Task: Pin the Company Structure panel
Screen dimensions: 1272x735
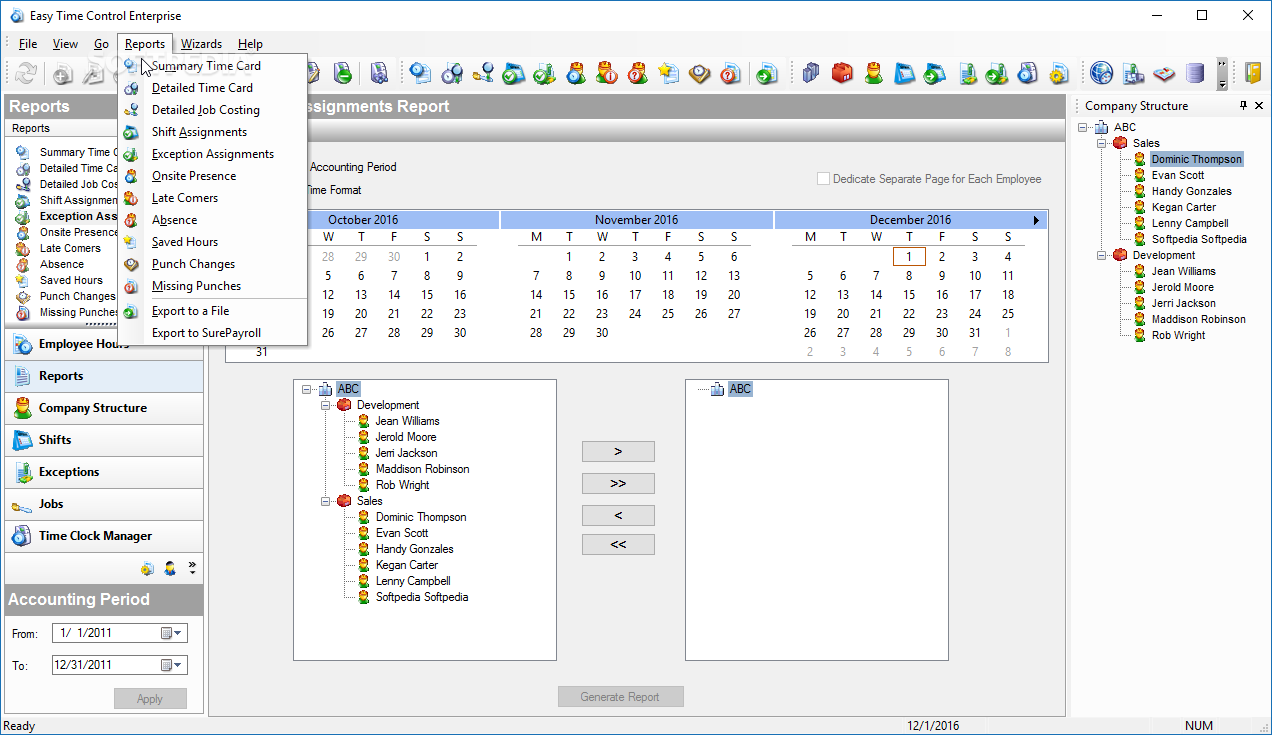Action: (x=1243, y=106)
